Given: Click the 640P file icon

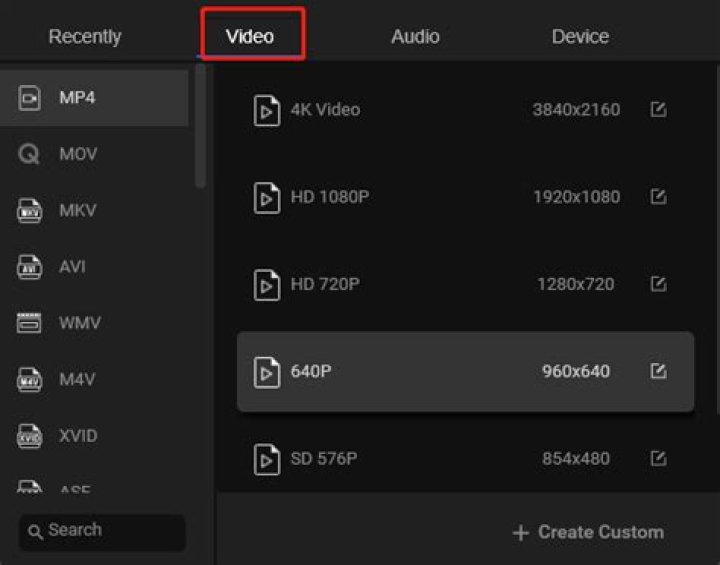Looking at the screenshot, I should (267, 372).
